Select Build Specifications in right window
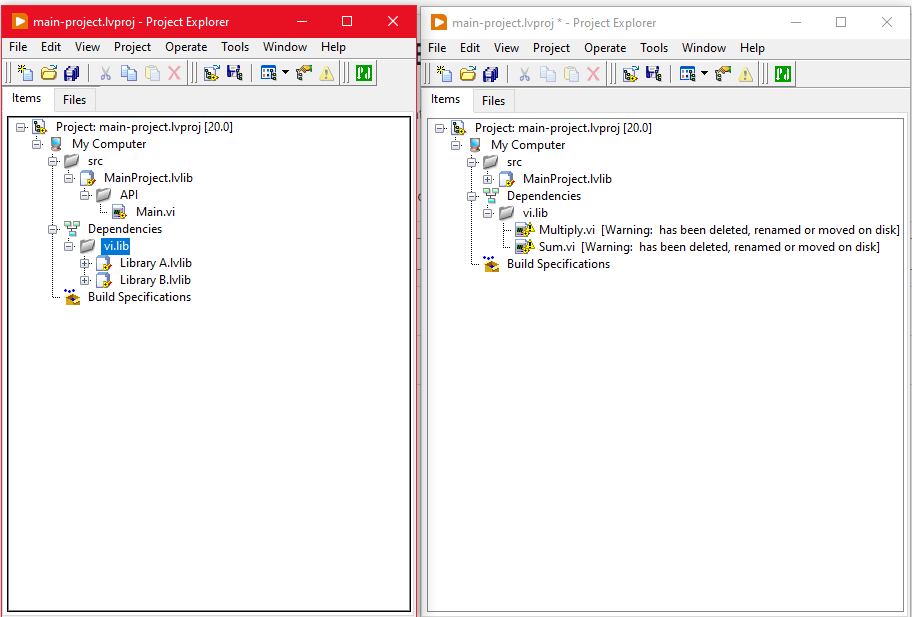912x617 pixels. (x=558, y=264)
